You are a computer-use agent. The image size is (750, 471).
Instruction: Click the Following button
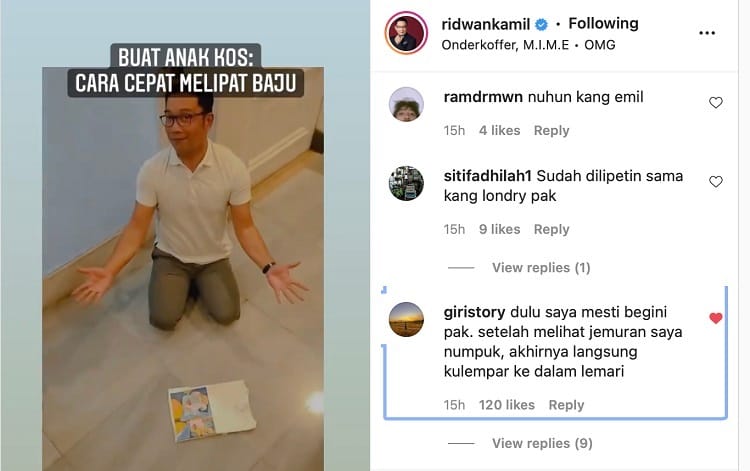click(x=603, y=23)
